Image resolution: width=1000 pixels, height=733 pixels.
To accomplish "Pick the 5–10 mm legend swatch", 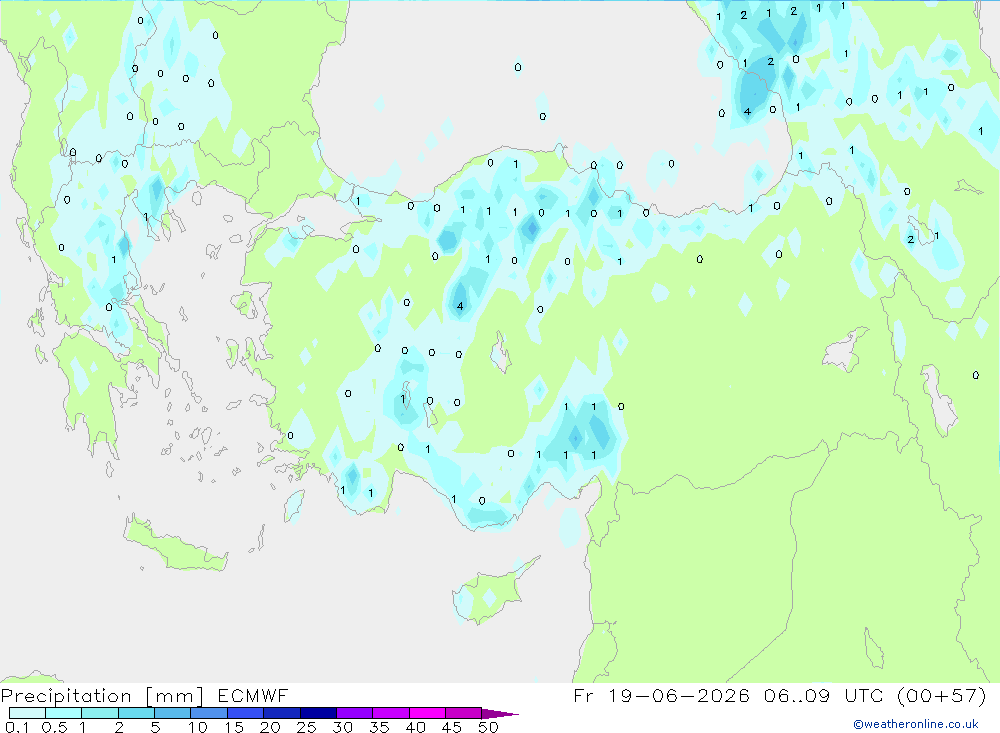I will point(173,713).
